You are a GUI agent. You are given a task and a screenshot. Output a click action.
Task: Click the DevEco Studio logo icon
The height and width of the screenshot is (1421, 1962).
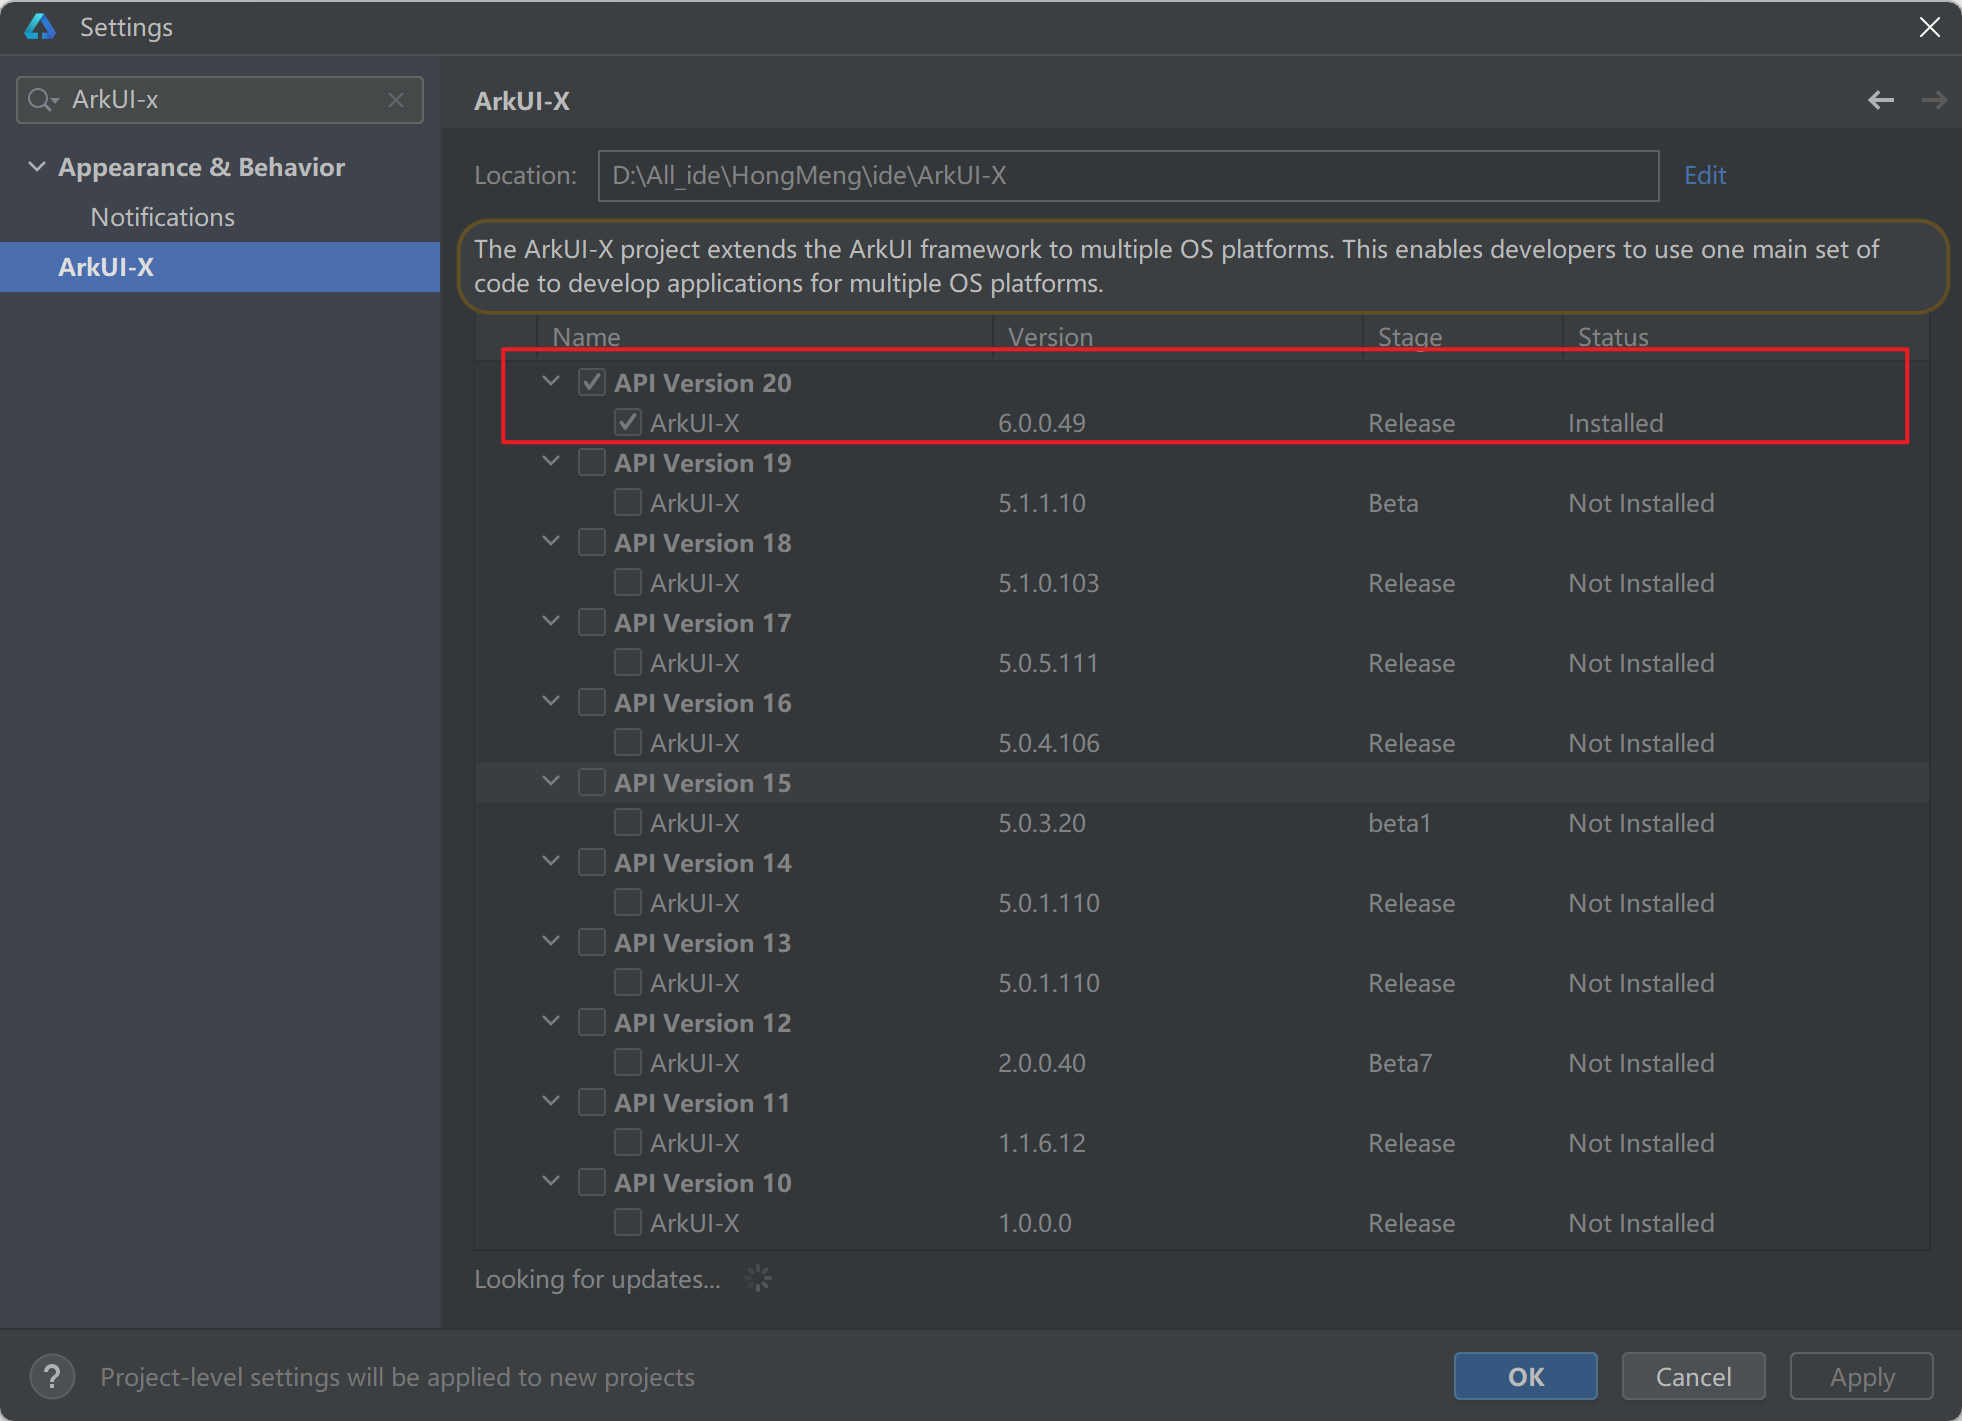pos(40,27)
